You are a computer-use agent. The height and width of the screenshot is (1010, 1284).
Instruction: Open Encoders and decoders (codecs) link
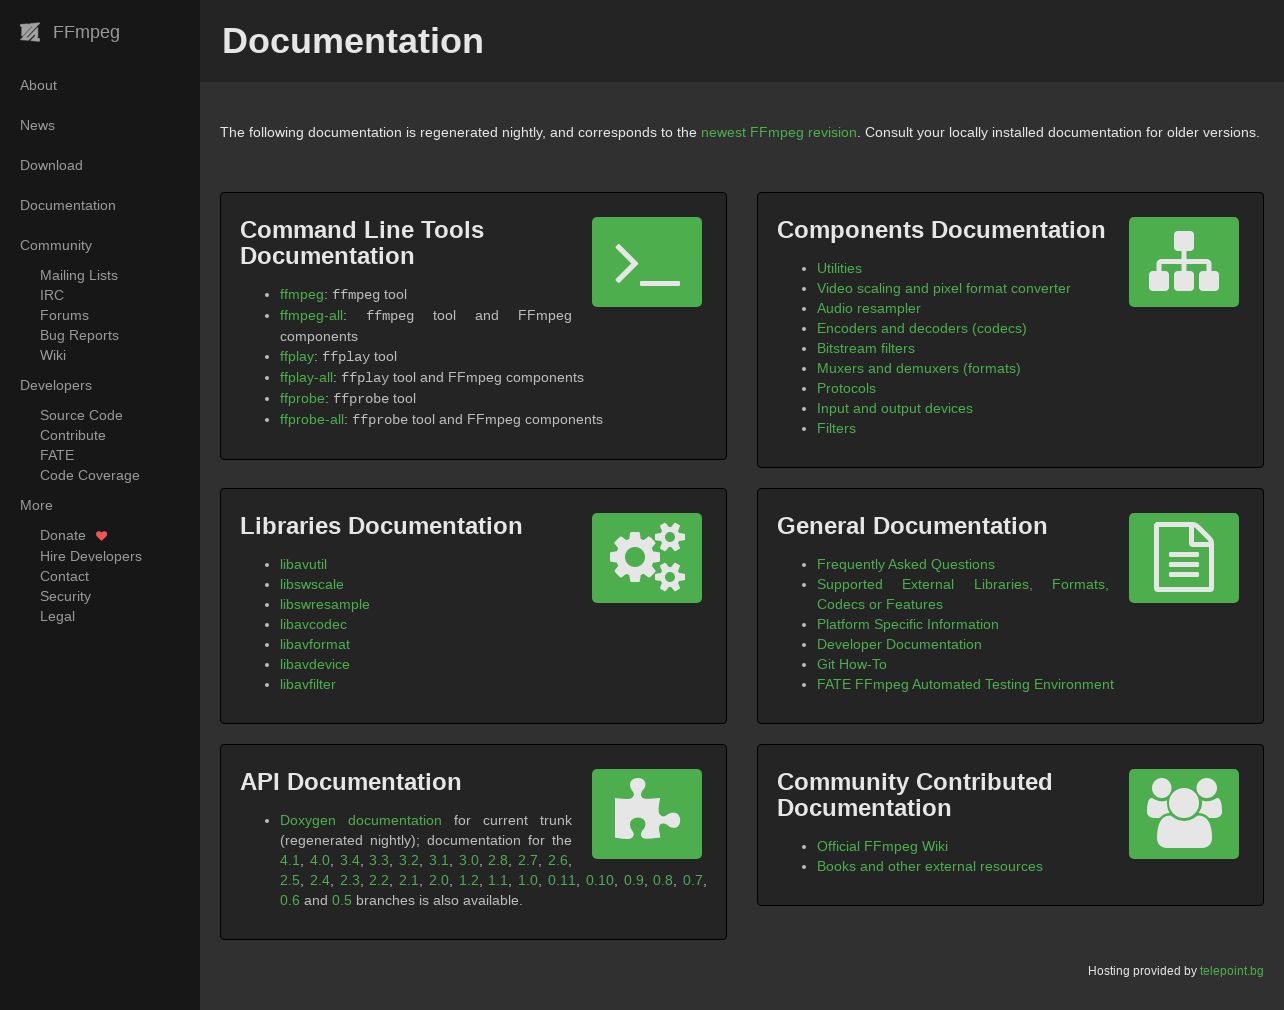pos(922,328)
